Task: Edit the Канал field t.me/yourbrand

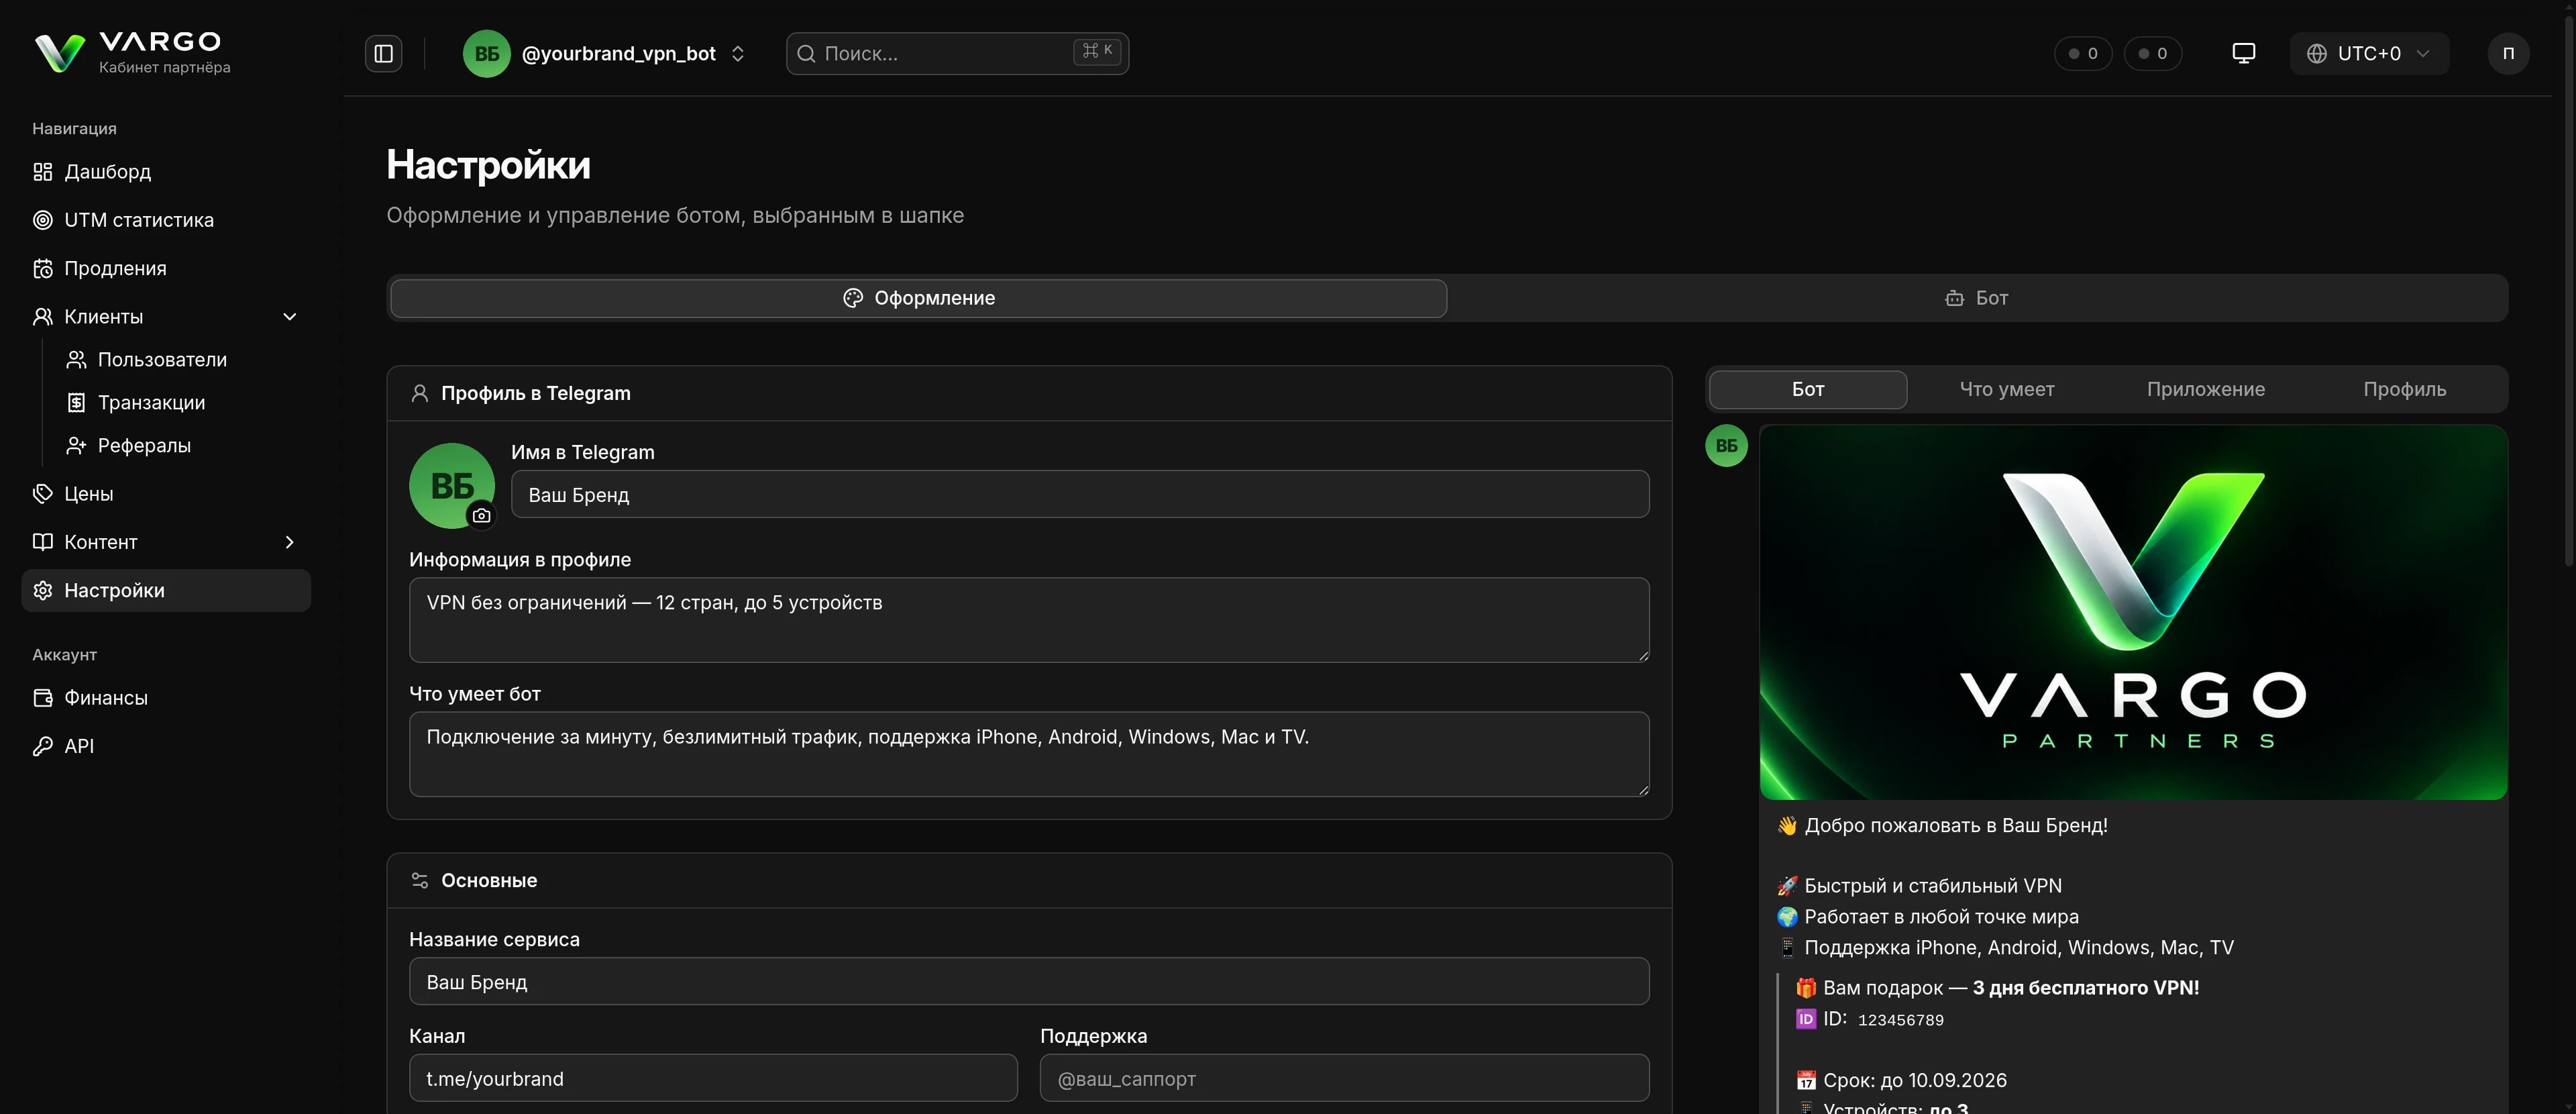Action: point(713,1078)
